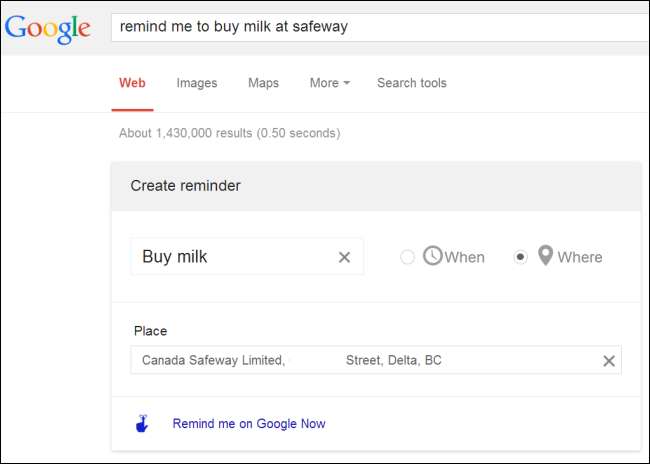
Task: Click the Create reminder card header
Action: point(376,186)
